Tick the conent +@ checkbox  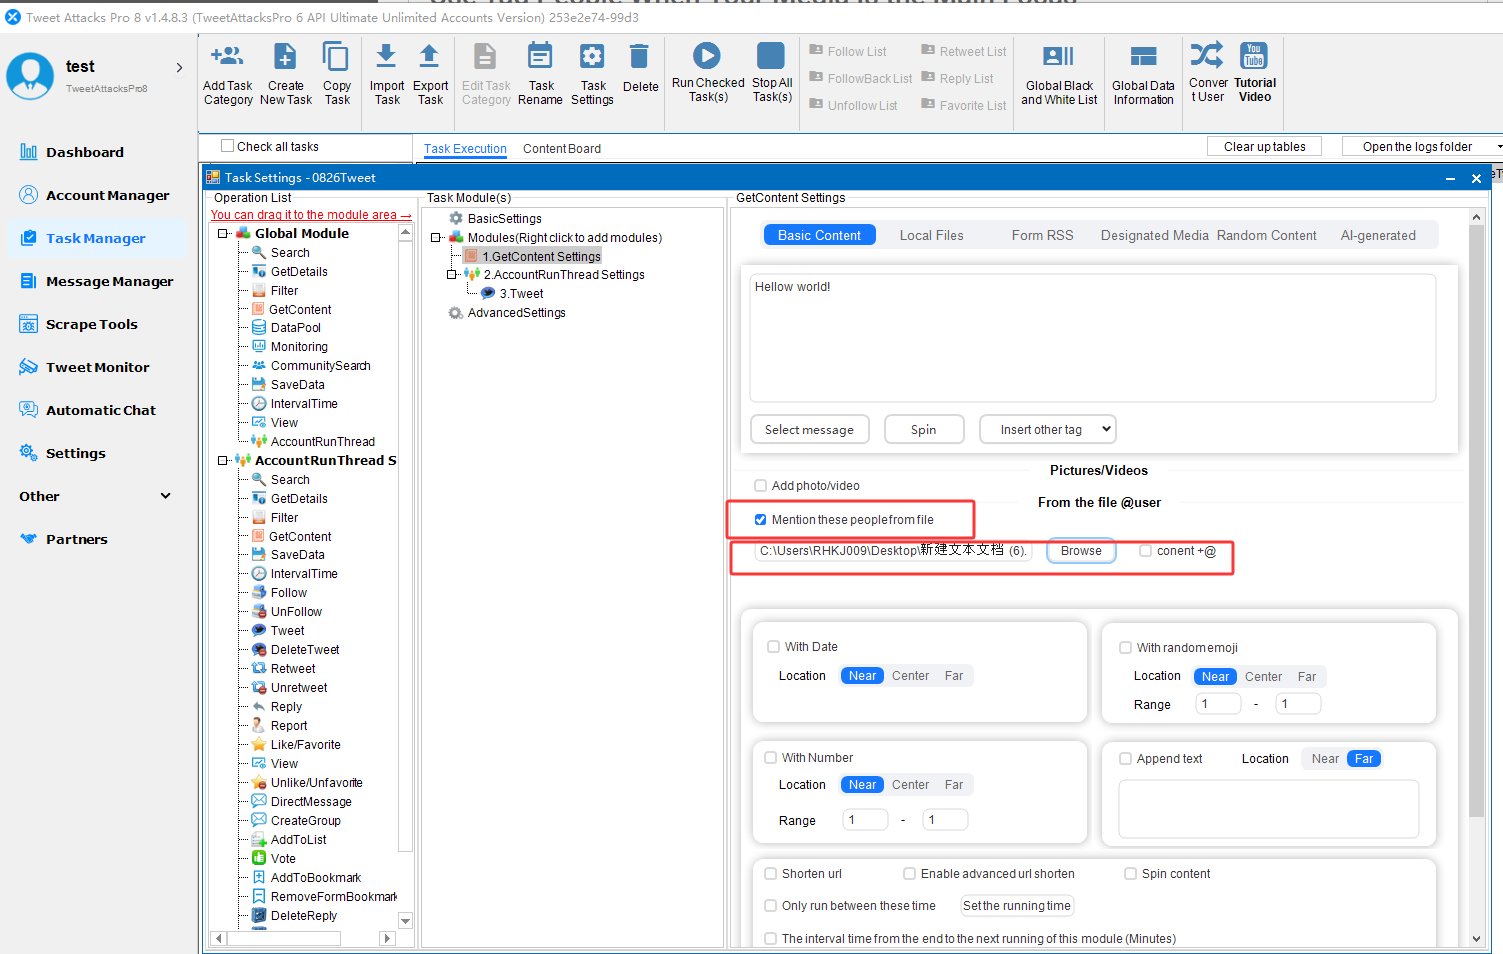tap(1146, 551)
